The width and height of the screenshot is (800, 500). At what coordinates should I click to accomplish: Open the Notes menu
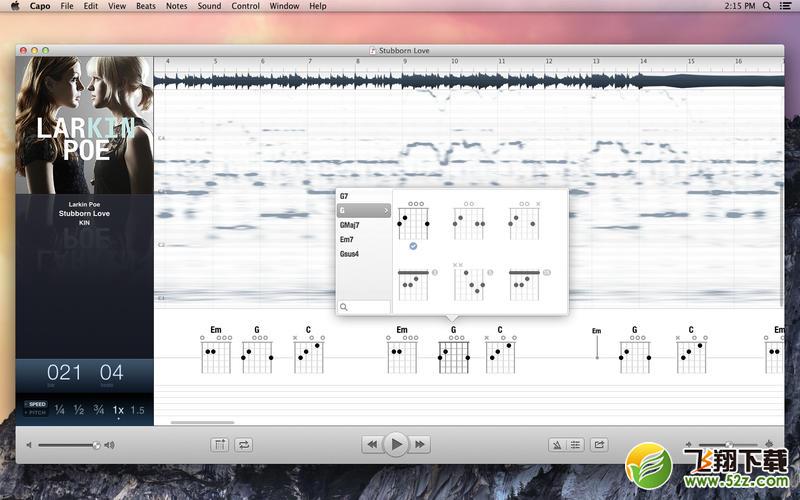pyautogui.click(x=177, y=6)
